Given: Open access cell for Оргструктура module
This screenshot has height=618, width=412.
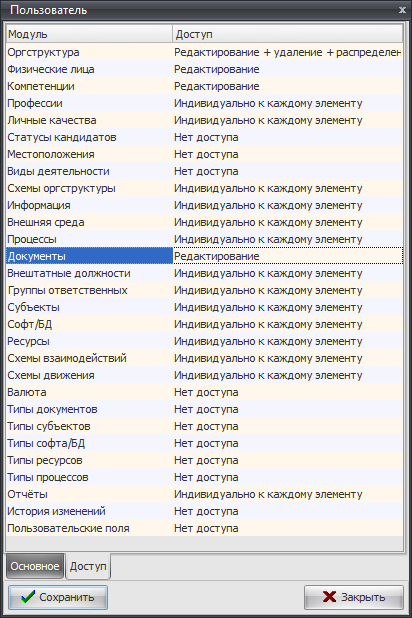Looking at the screenshot, I should click(x=288, y=52).
